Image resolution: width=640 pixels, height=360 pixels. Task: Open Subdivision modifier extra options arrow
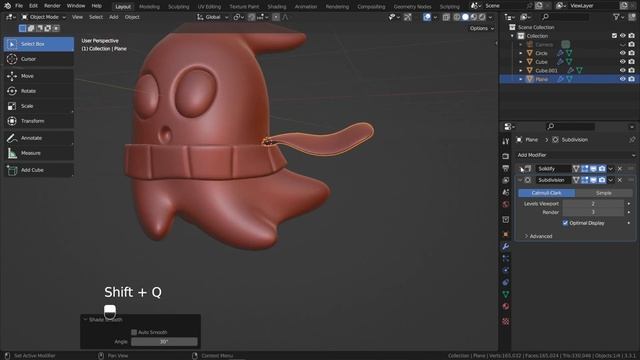611,180
